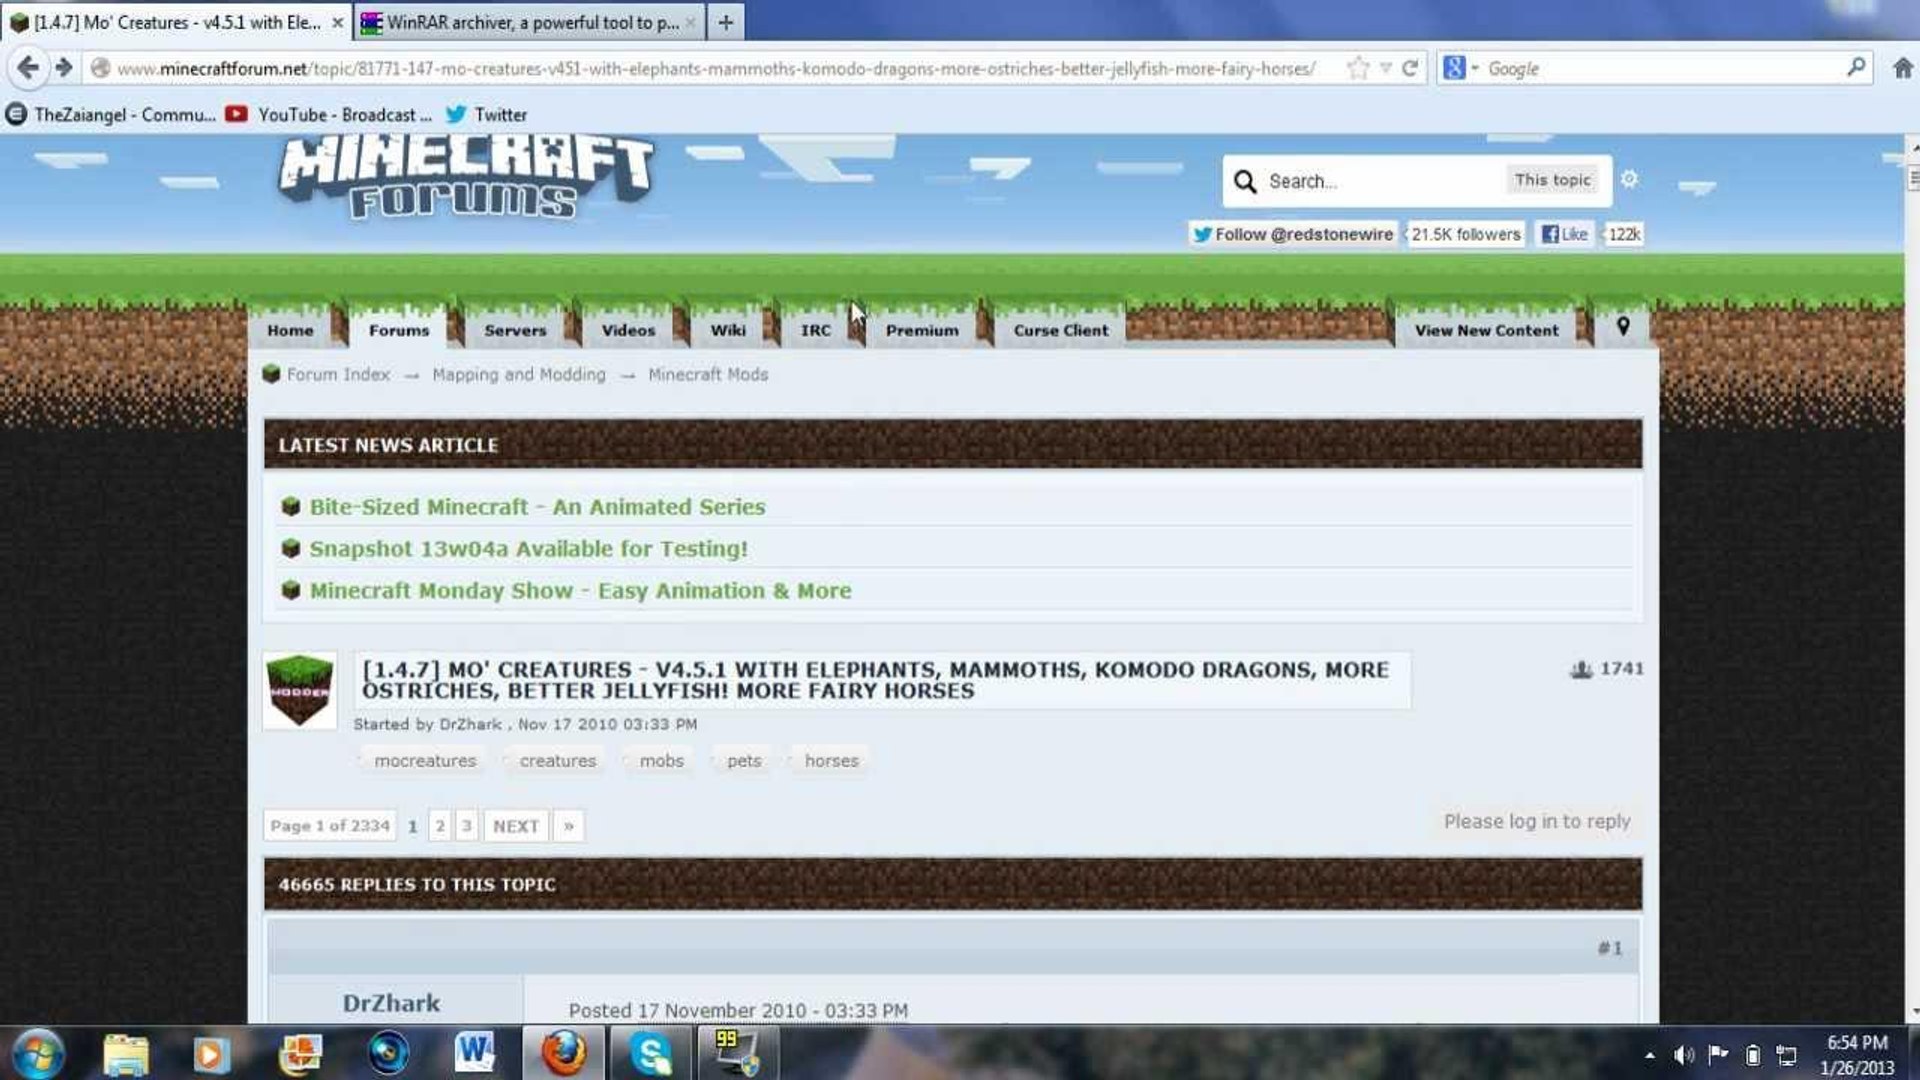
Task: Click the browser Back arrow button
Action: pos(28,68)
